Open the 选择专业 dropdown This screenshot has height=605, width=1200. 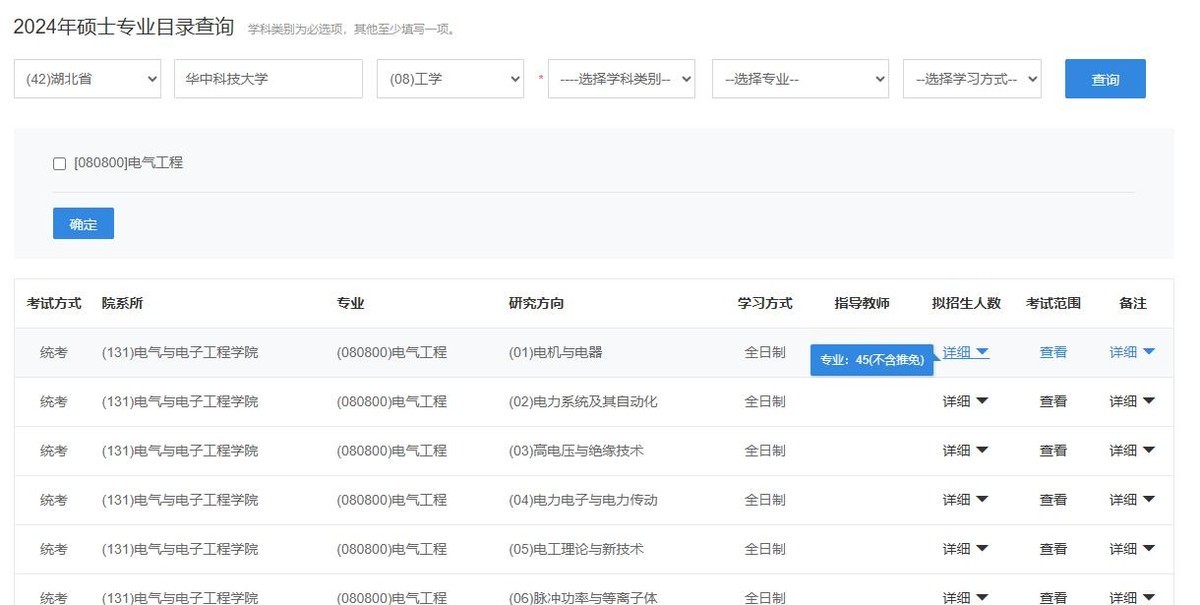(x=800, y=79)
